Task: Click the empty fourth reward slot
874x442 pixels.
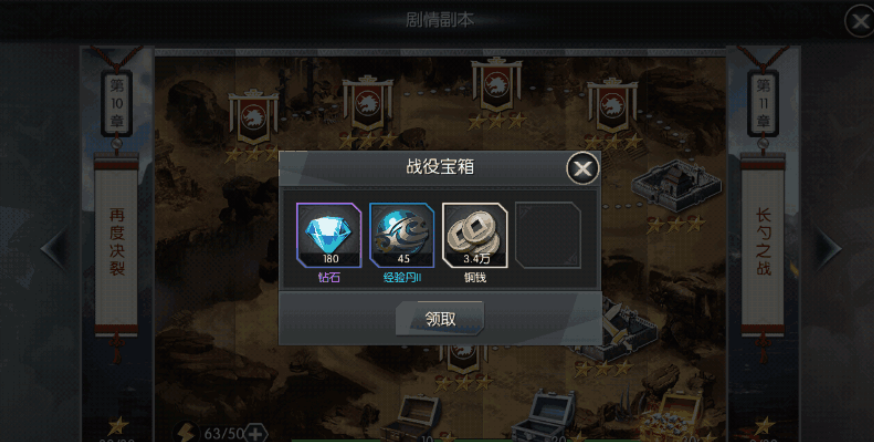Action: click(x=548, y=235)
